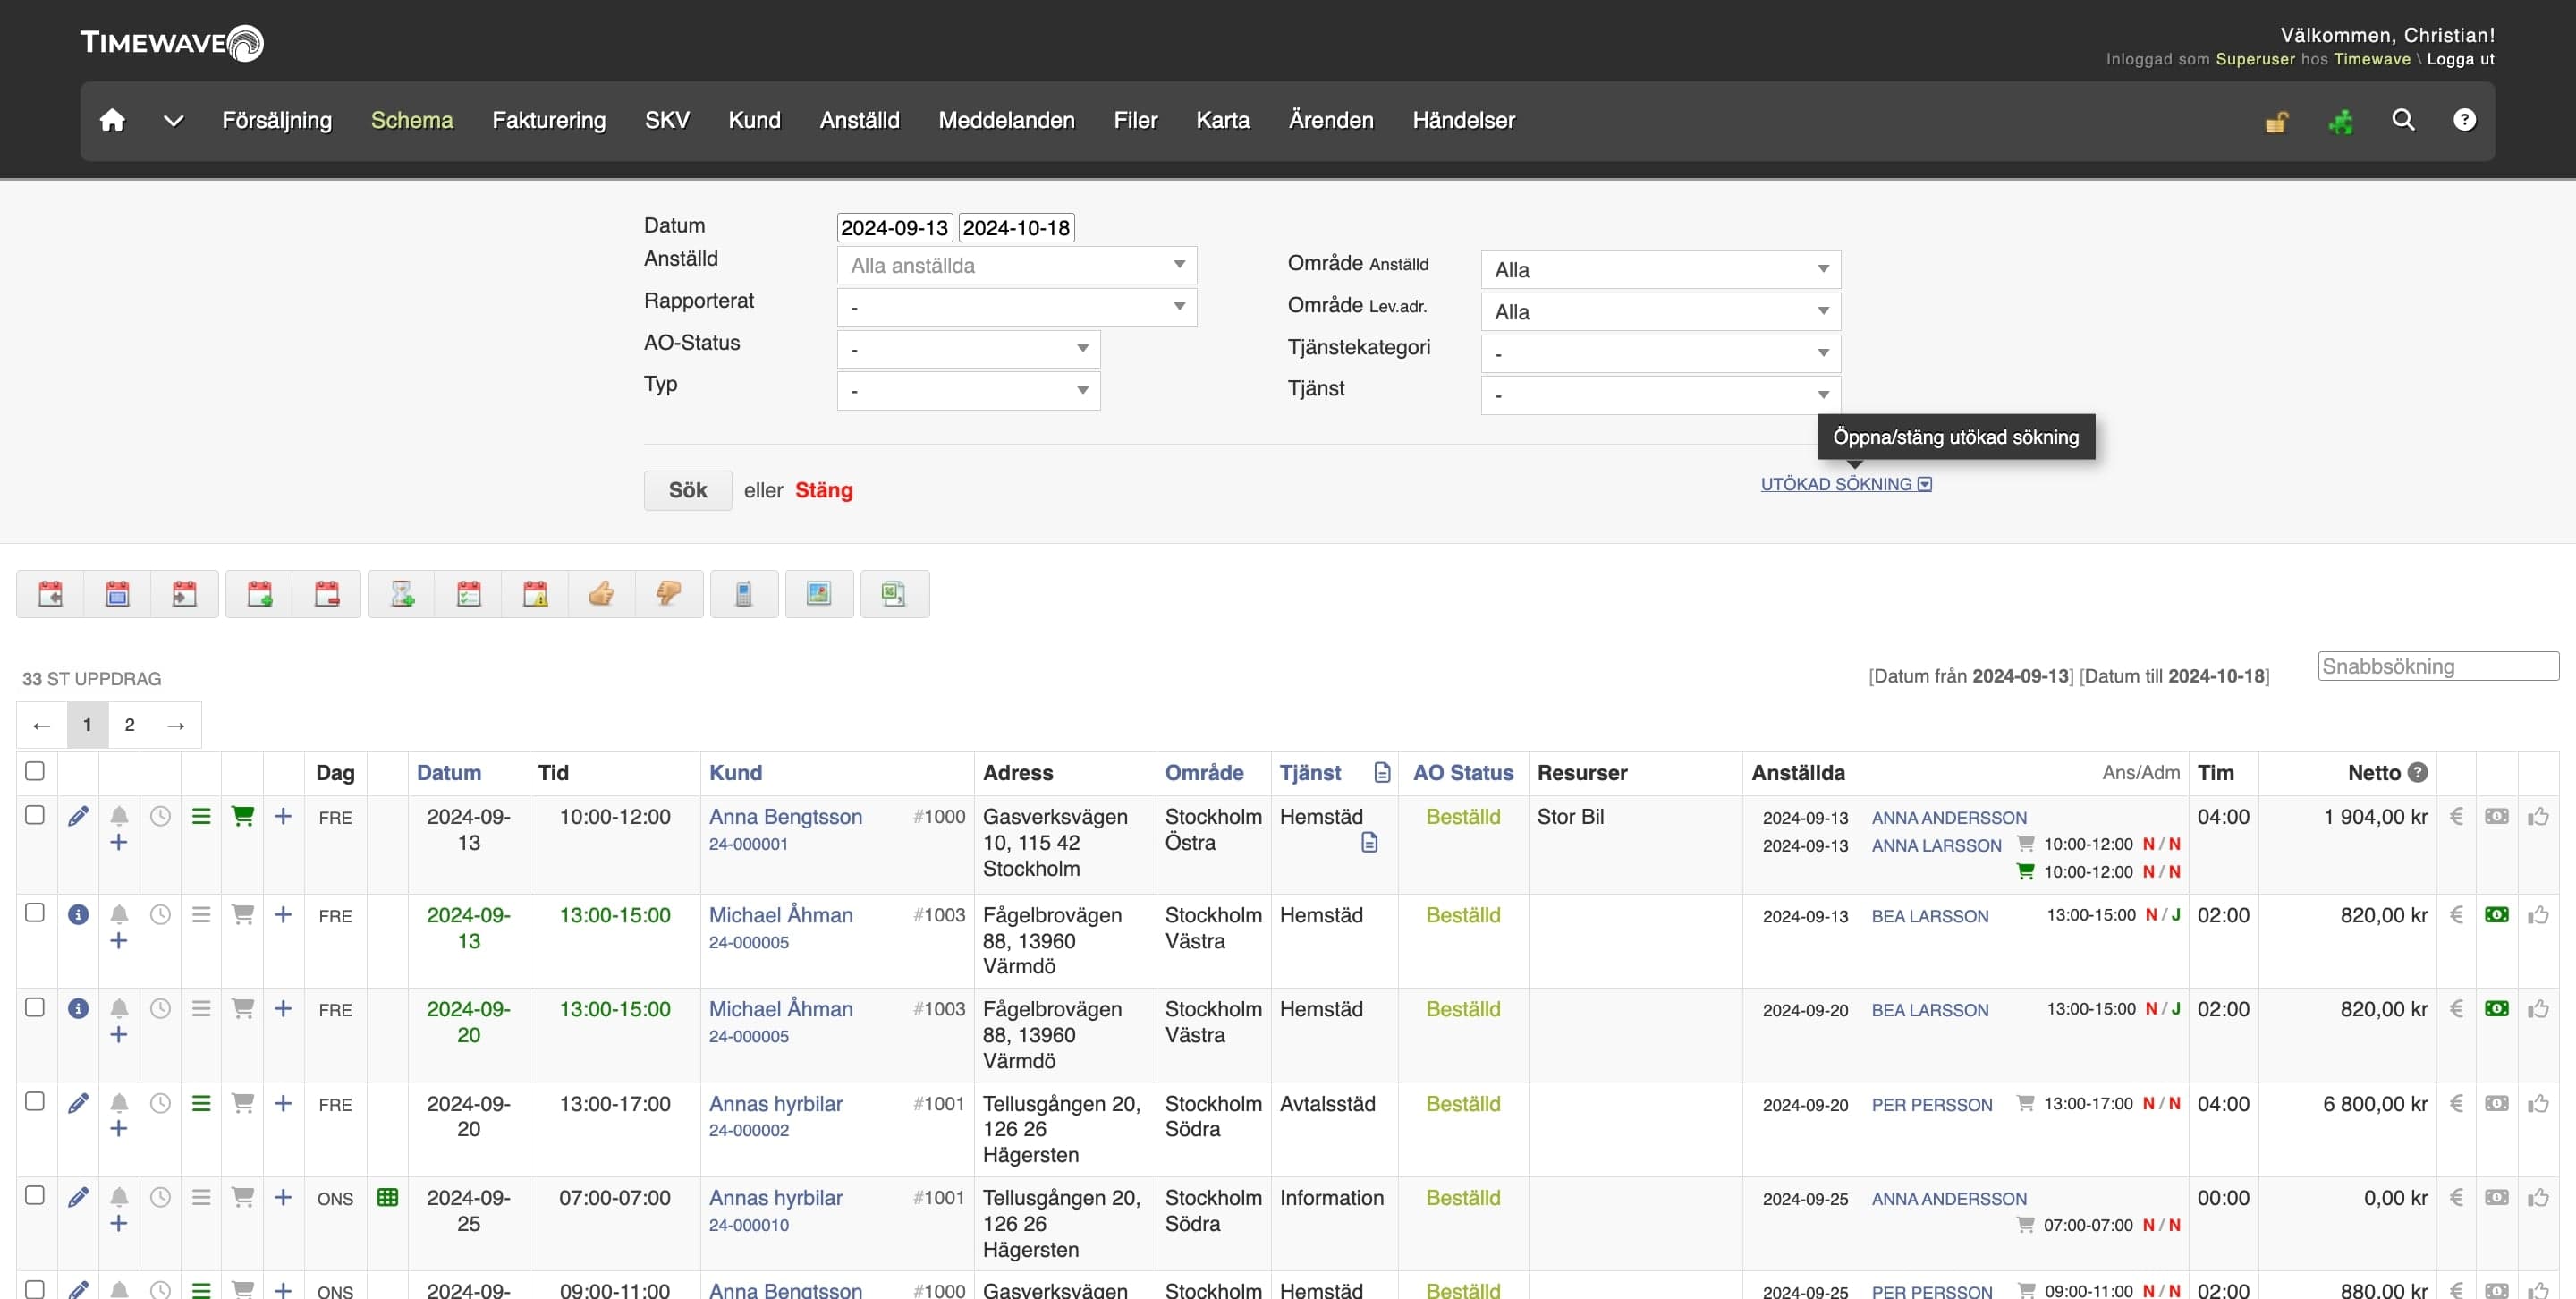Viewport: 2576px width, 1299px height.
Task: Click thumbs-up icon on 1 904,00 kr row
Action: 2538,817
